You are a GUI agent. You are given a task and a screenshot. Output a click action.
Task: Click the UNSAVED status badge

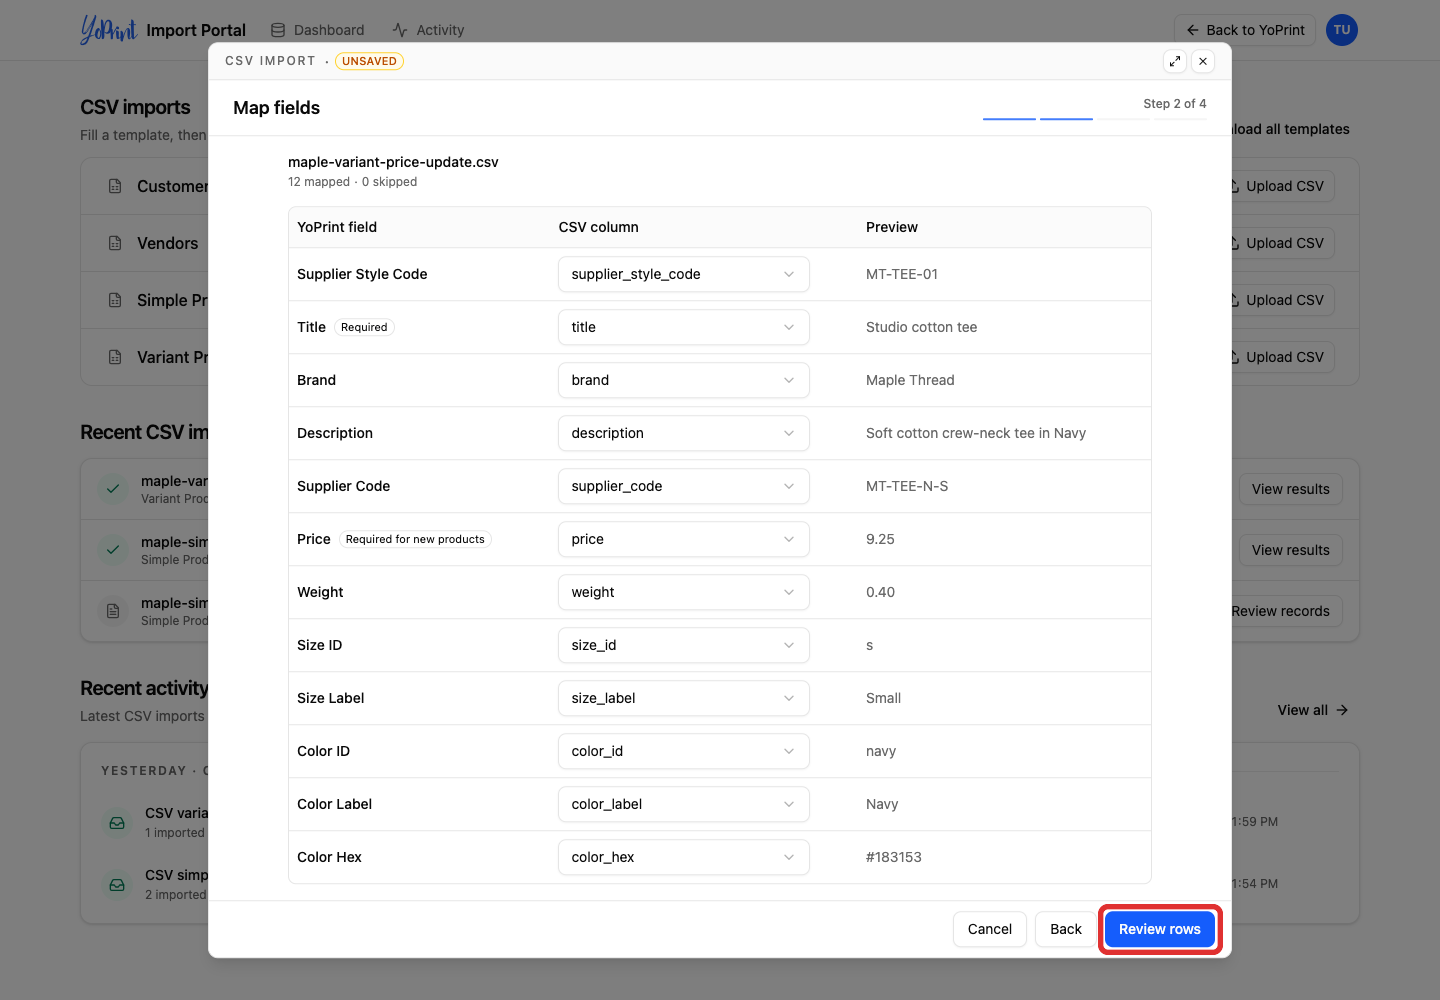point(369,61)
